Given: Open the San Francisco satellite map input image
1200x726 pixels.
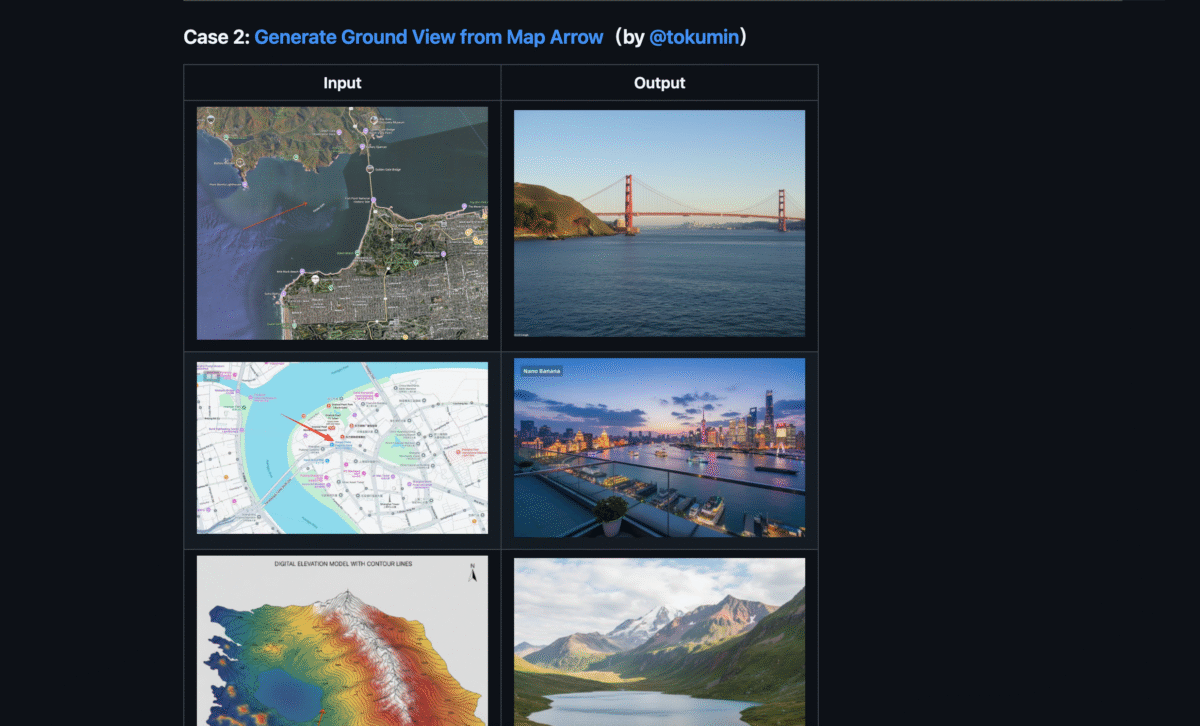Looking at the screenshot, I should point(342,223).
